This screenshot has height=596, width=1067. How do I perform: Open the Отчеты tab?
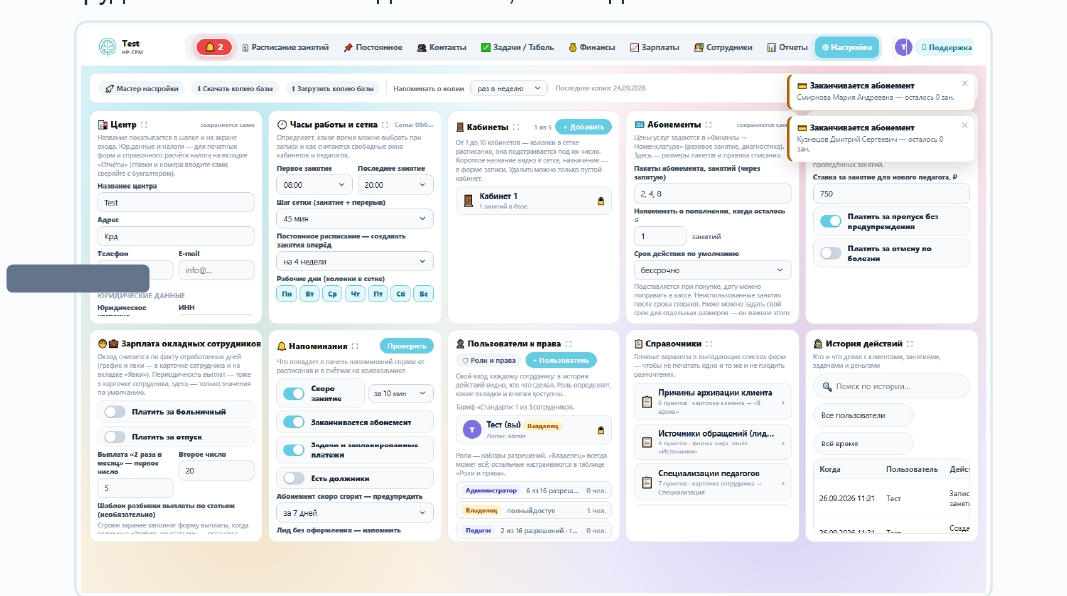tap(787, 48)
